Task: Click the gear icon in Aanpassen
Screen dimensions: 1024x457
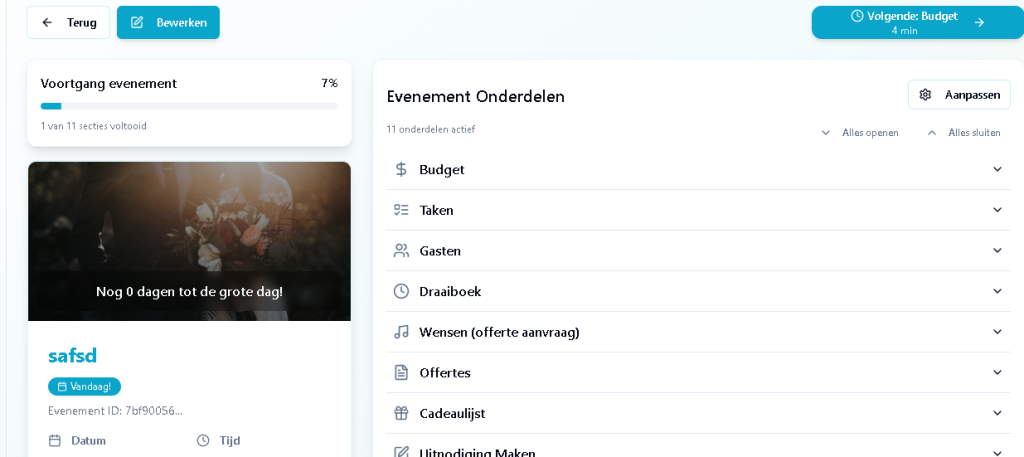Action: coord(925,95)
